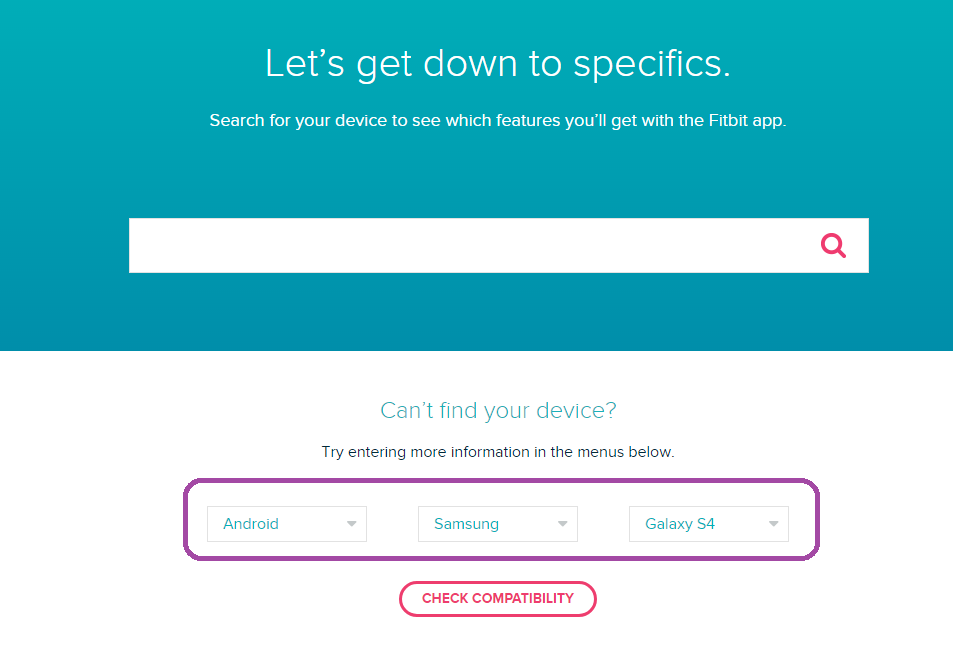Click the "Search for your device" subtitle text
This screenshot has width=953, height=648.
click(x=498, y=121)
